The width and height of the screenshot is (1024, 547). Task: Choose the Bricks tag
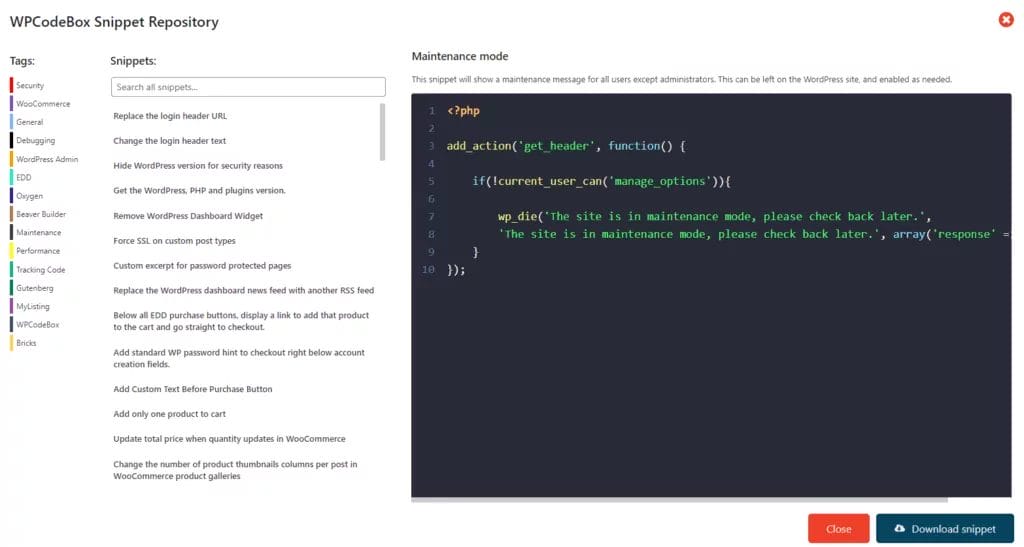[x=26, y=343]
